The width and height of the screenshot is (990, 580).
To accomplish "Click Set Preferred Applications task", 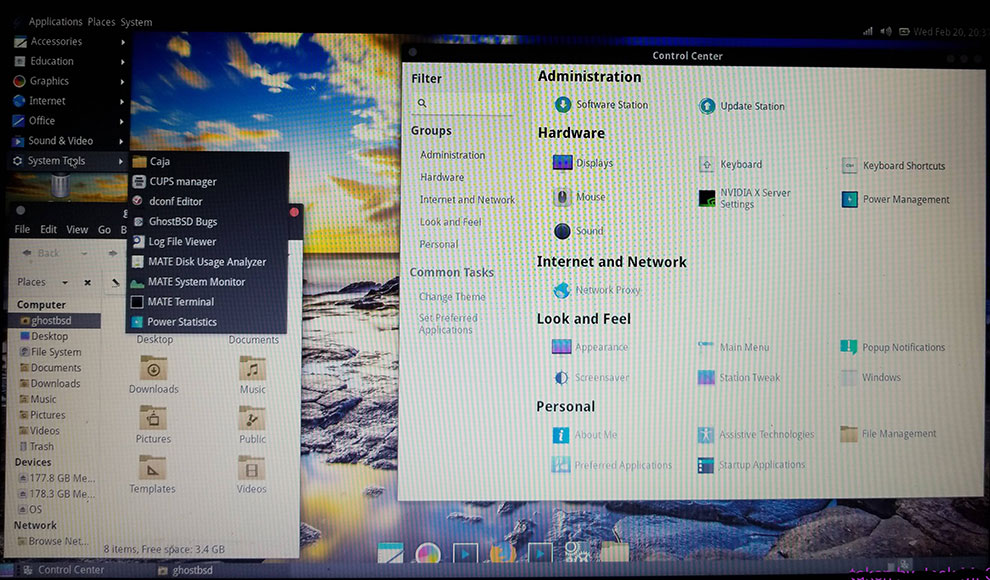I will coord(448,324).
